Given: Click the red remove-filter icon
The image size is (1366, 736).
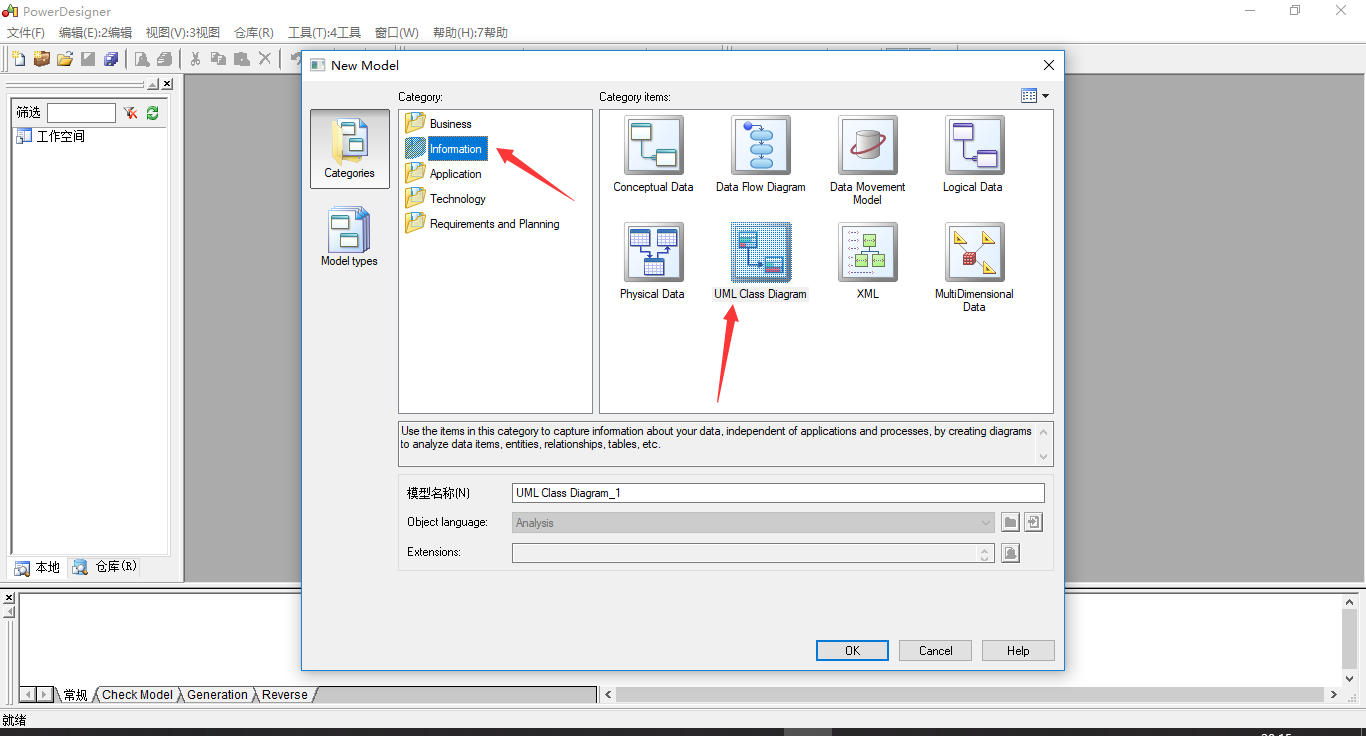Looking at the screenshot, I should click(x=131, y=112).
